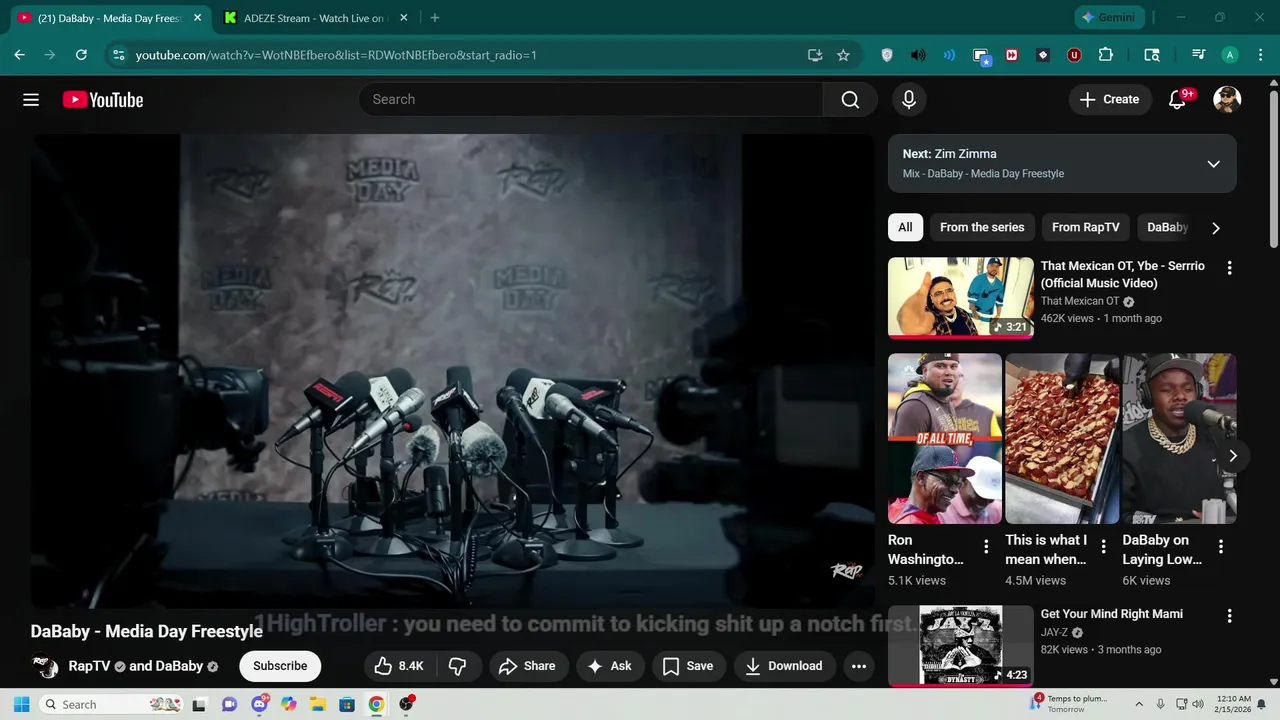Open the RapTV channel avatar

(45, 666)
